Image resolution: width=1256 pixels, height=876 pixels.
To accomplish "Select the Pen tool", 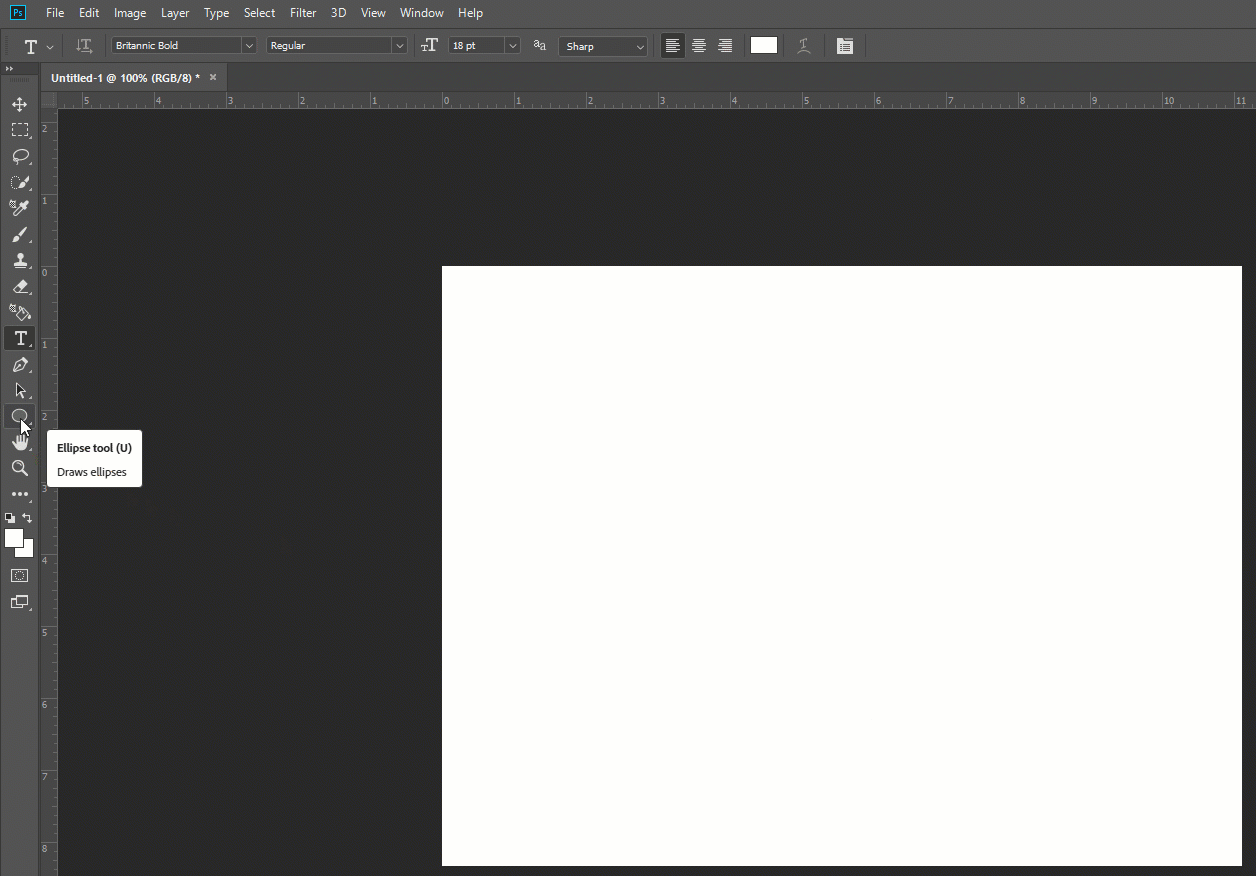I will tap(20, 364).
